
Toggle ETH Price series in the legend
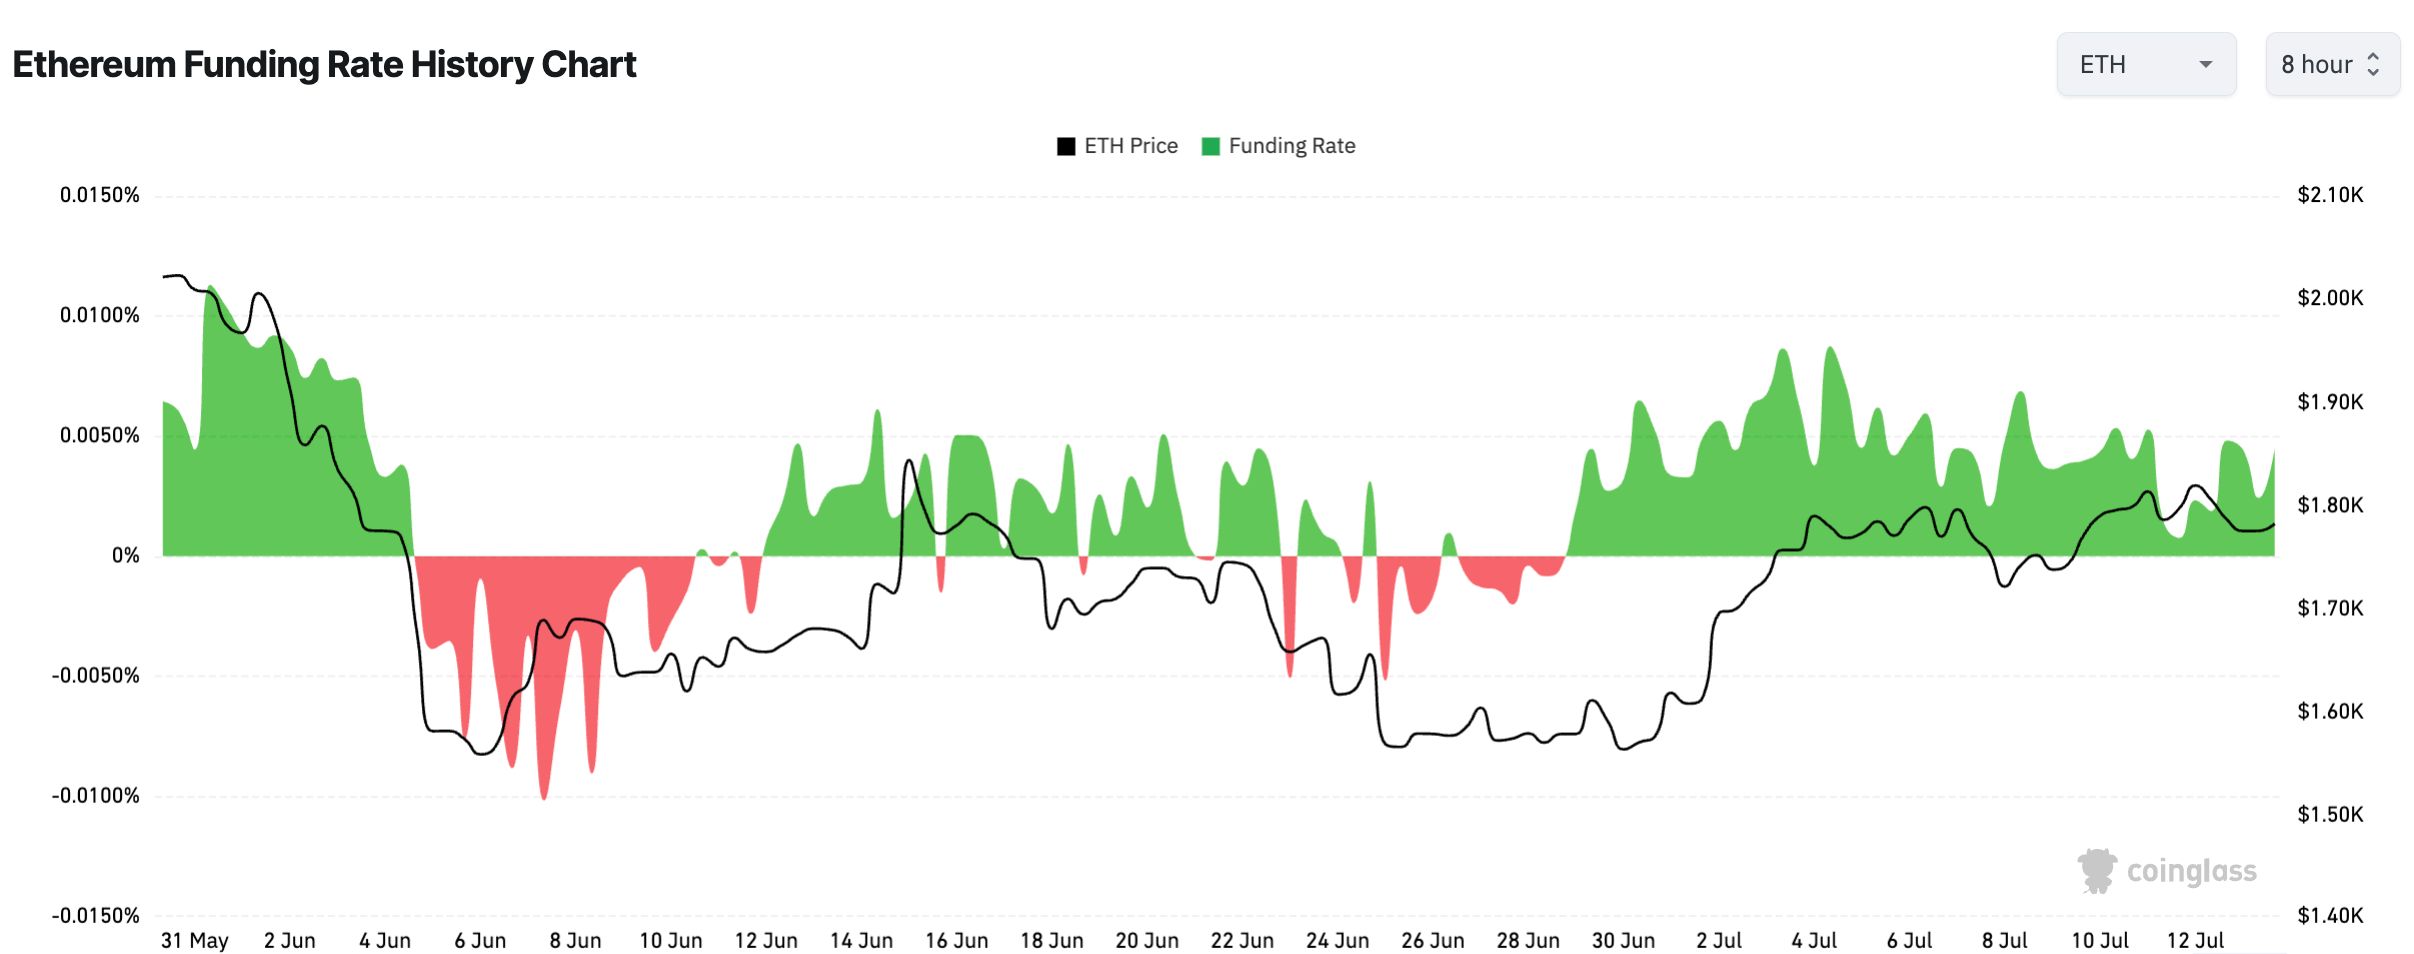click(x=1118, y=146)
